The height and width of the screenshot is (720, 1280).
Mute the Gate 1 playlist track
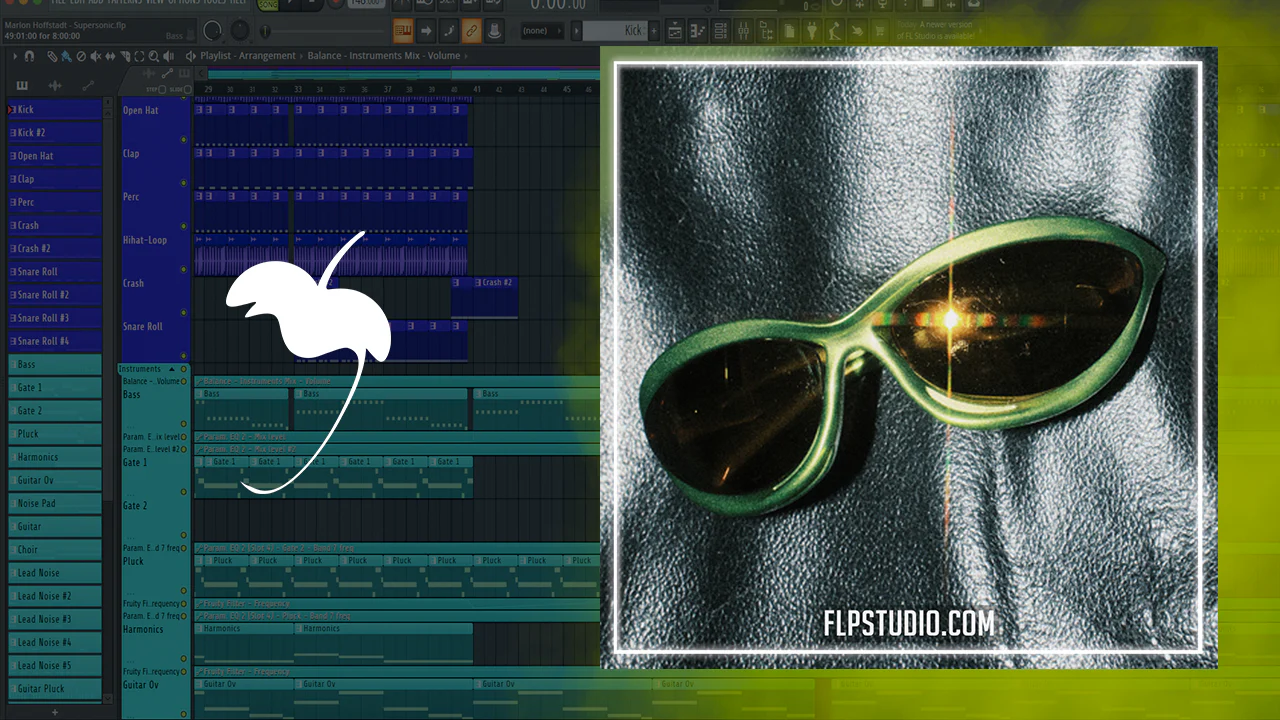(184, 491)
